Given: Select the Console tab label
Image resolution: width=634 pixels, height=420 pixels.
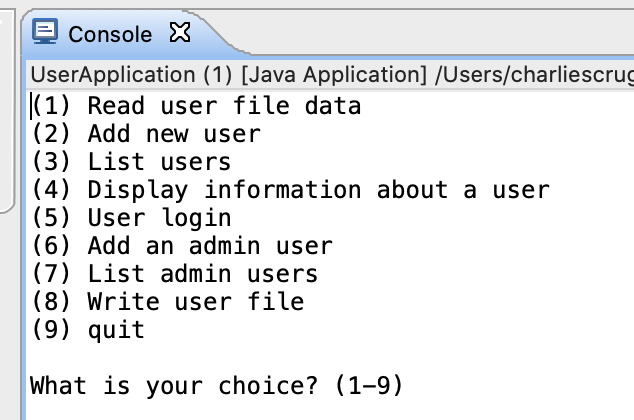Looking at the screenshot, I should [x=110, y=34].
